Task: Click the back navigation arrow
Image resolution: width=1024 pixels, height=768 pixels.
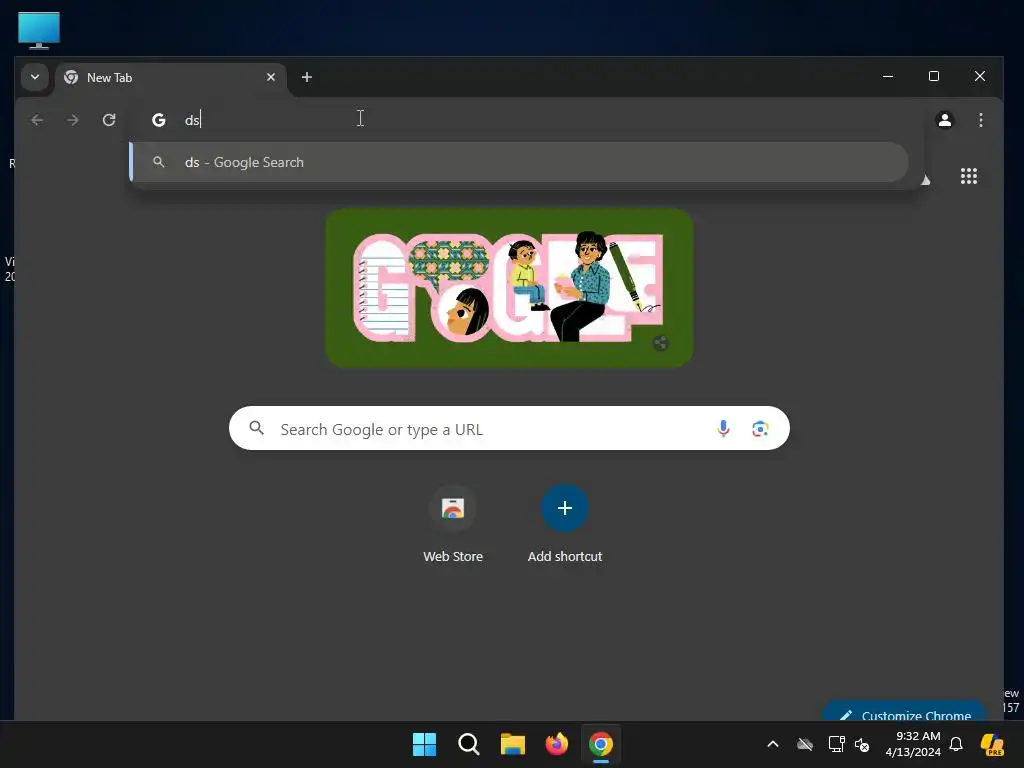Action: click(x=37, y=120)
